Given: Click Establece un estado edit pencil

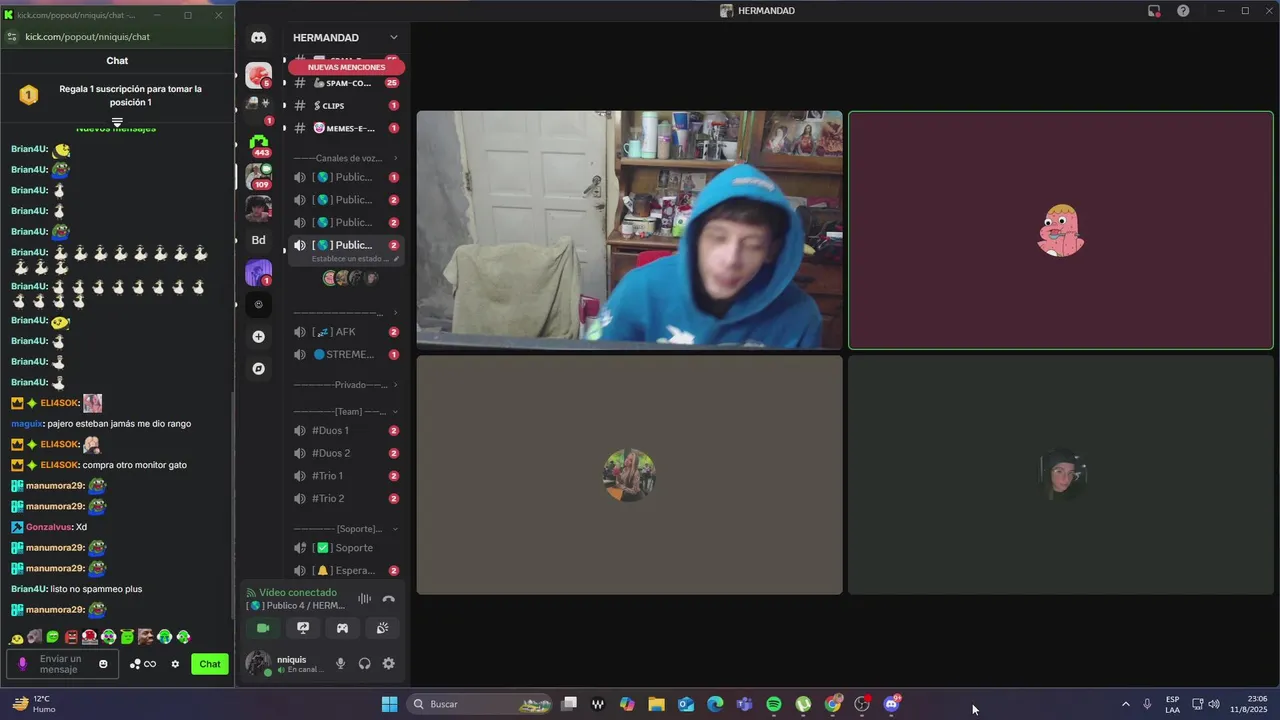Looking at the screenshot, I should pyautogui.click(x=396, y=259).
